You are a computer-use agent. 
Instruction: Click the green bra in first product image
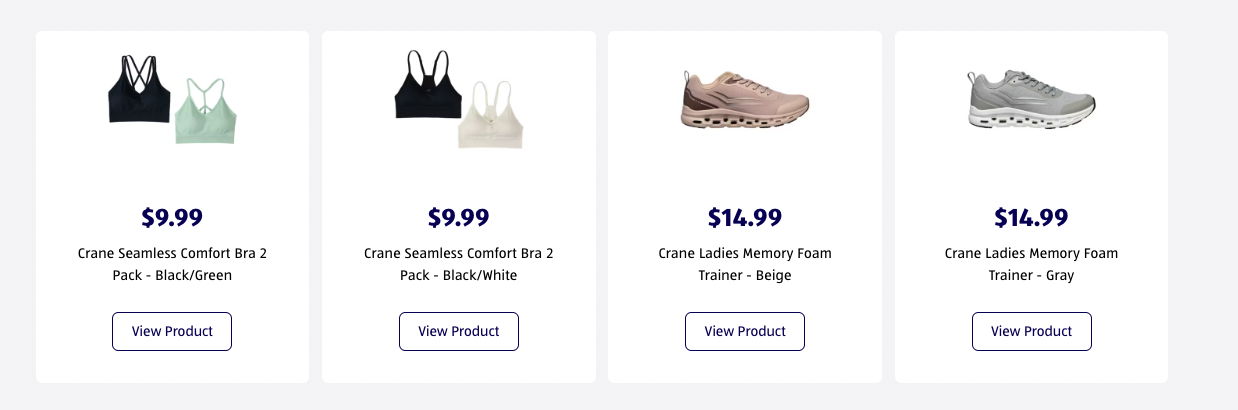pos(206,111)
